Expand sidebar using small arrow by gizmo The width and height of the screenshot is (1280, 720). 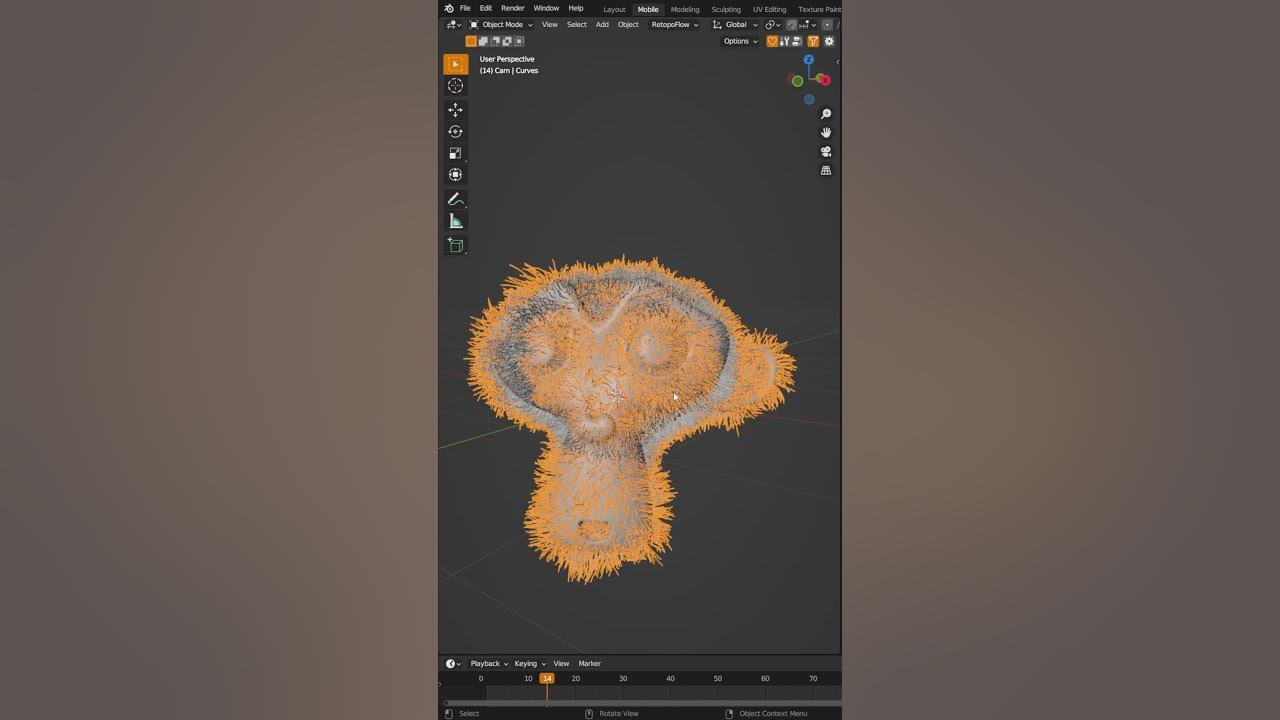tap(837, 62)
